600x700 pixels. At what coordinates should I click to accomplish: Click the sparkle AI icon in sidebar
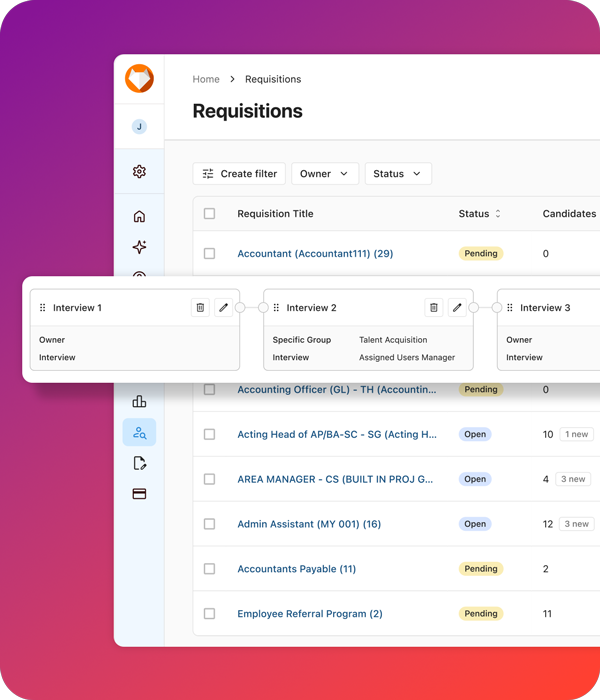pos(139,247)
